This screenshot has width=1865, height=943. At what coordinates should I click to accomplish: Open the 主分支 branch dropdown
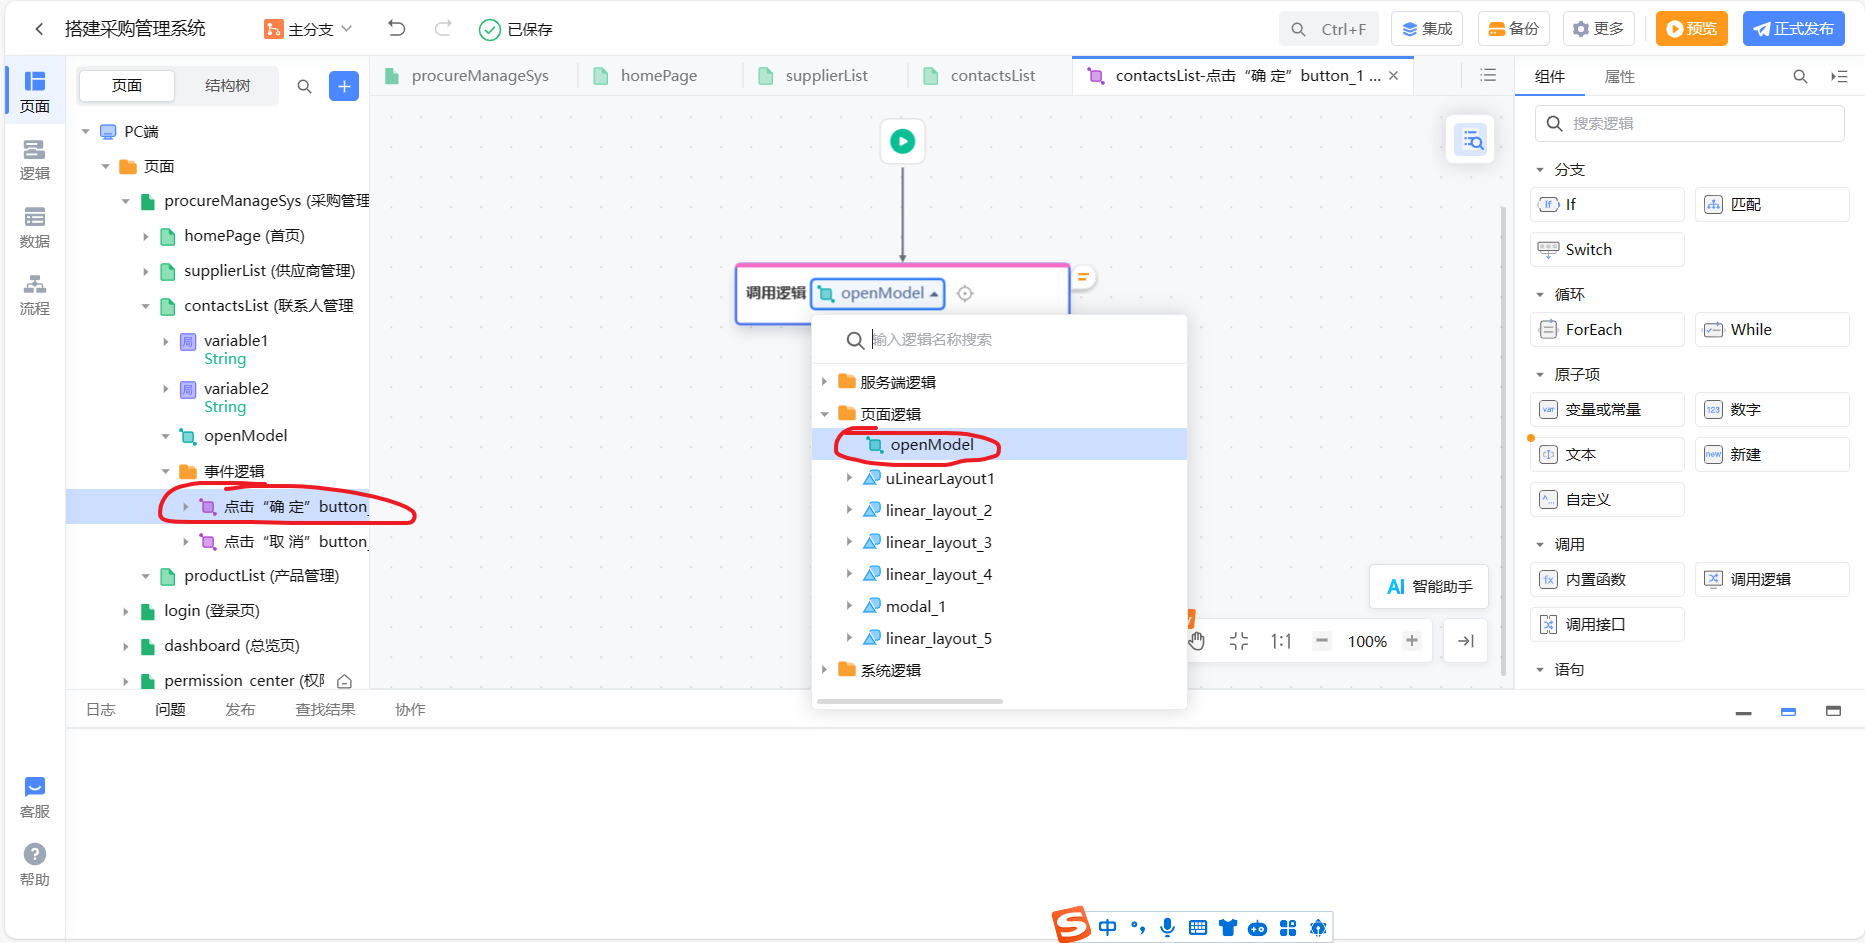(x=308, y=29)
